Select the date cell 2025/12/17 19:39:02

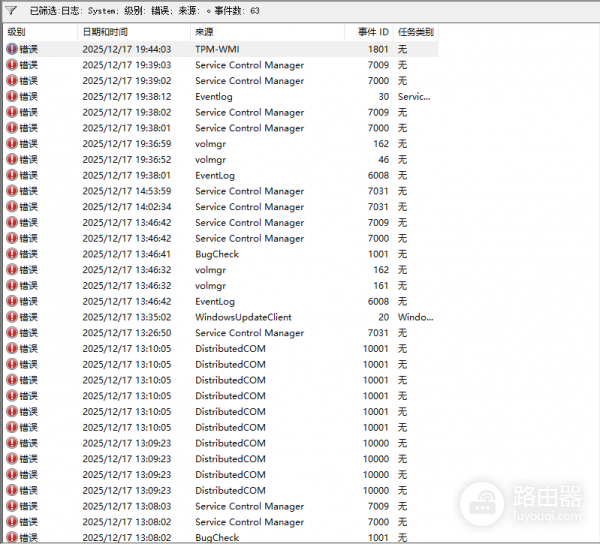click(x=127, y=81)
